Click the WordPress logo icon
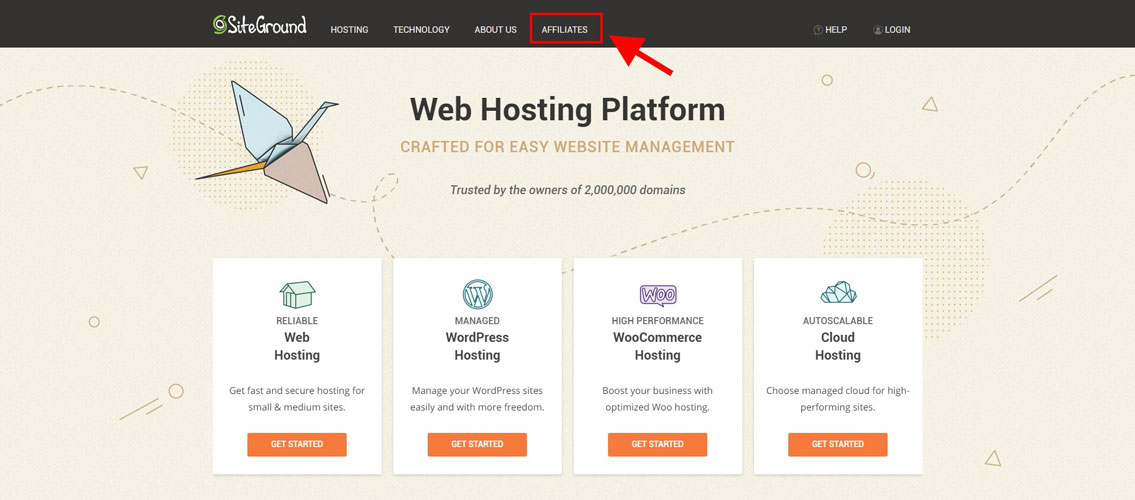1135x500 pixels. point(477,295)
